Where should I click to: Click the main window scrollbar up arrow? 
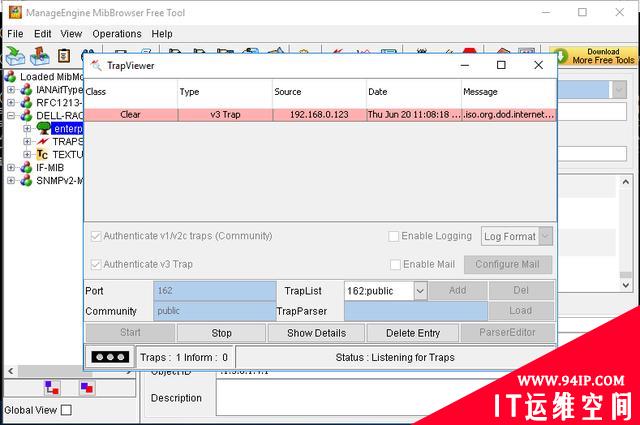click(x=626, y=182)
